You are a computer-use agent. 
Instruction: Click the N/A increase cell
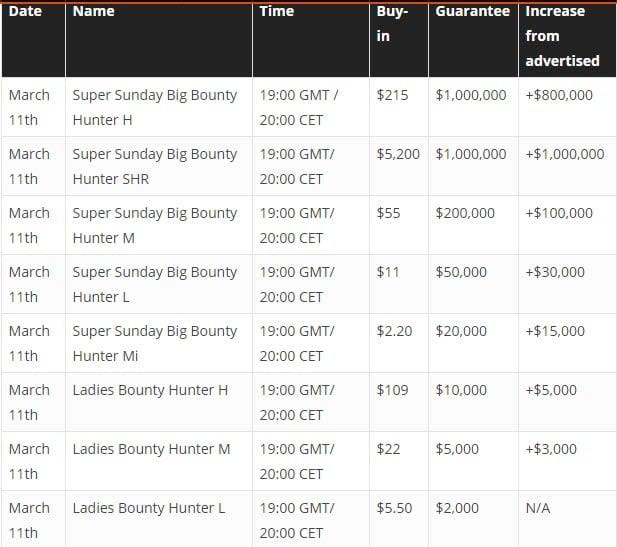[537, 508]
